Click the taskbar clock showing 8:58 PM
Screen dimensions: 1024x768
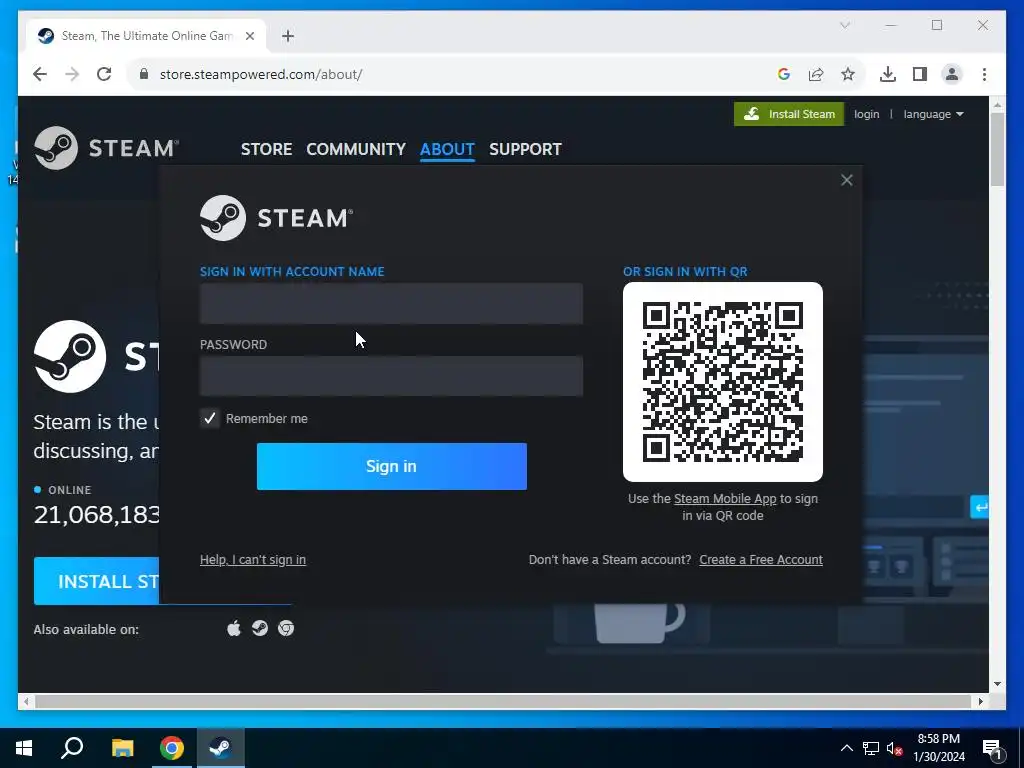pyautogui.click(x=938, y=748)
